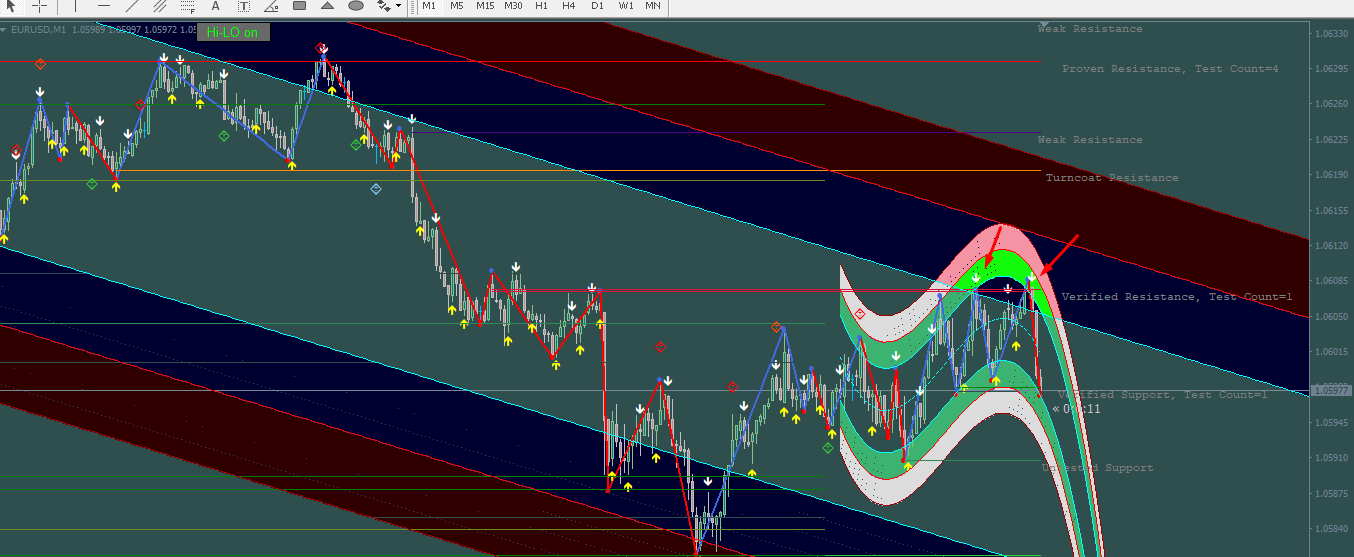Click the 1.05840 price scale value
Screen dimensions: 1354x557
(x=1331, y=529)
